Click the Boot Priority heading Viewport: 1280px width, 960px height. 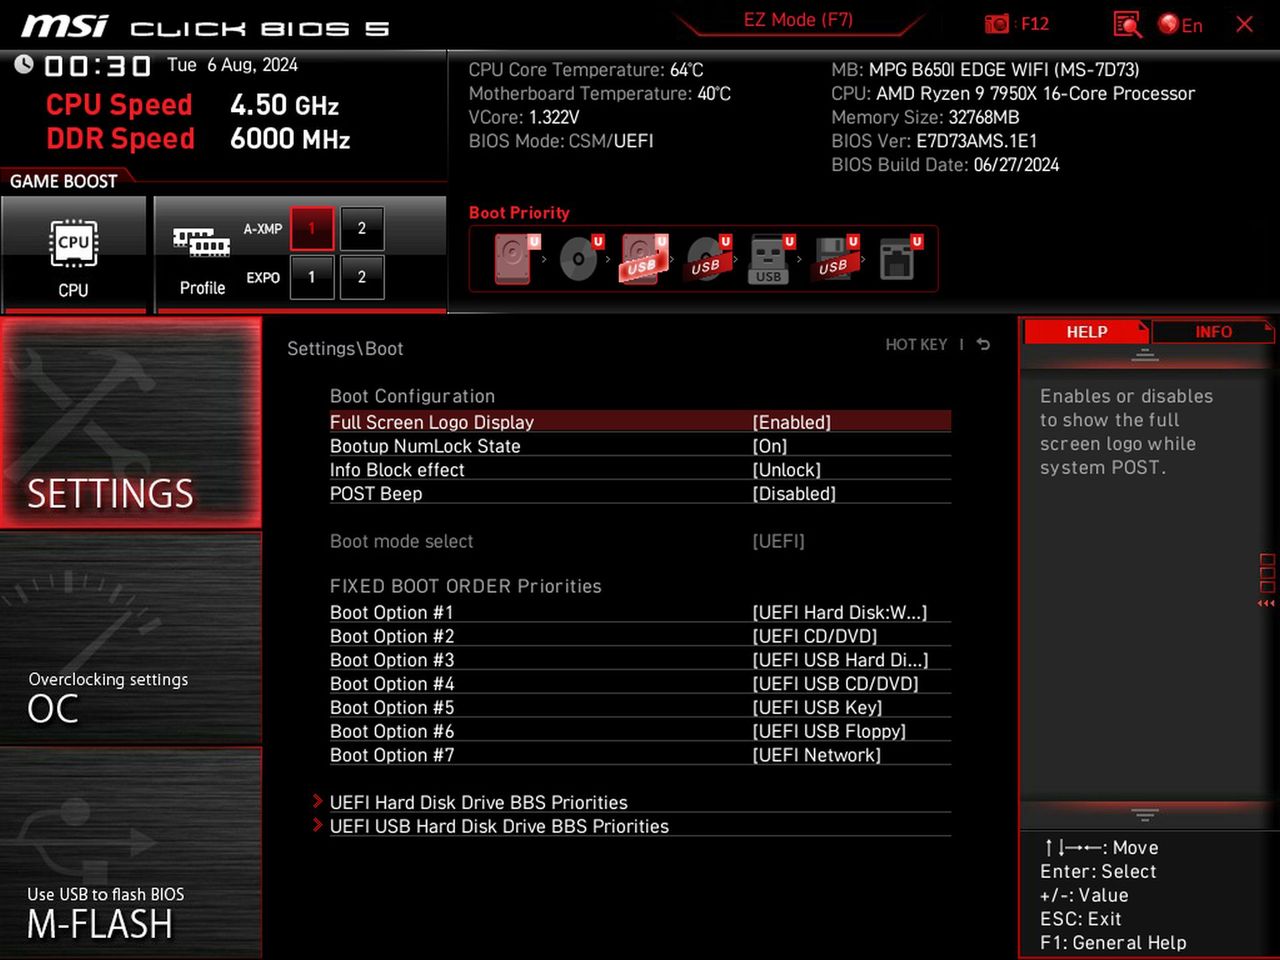click(x=519, y=213)
